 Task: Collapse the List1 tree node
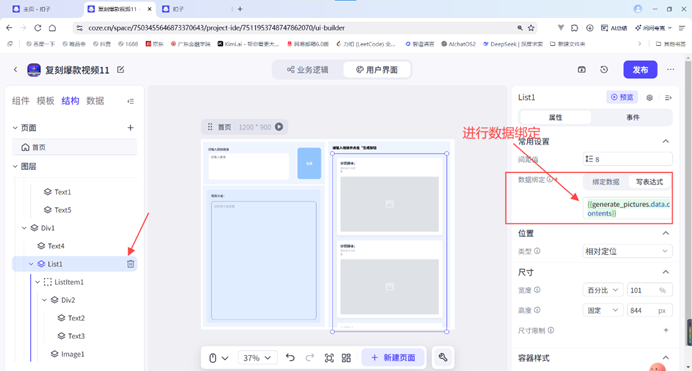click(31, 264)
